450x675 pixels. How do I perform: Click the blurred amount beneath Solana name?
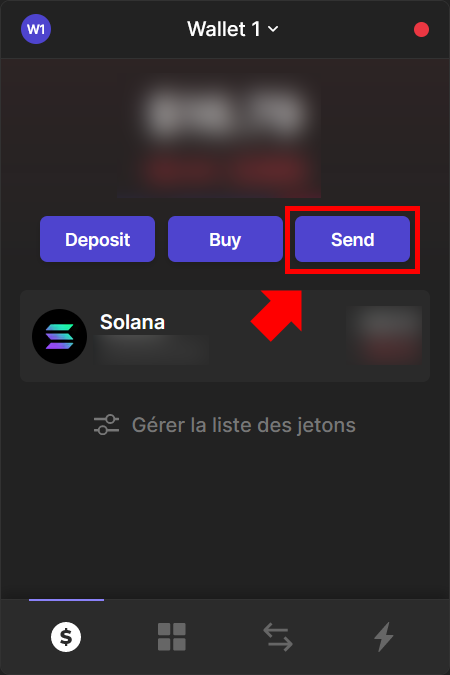(152, 350)
